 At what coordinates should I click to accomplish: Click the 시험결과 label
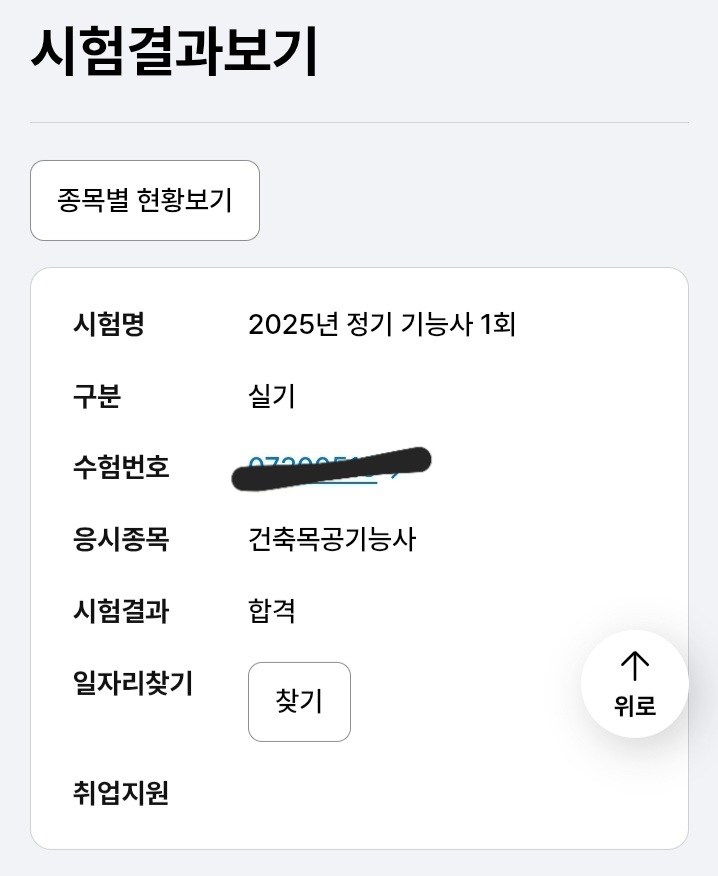click(x=121, y=610)
